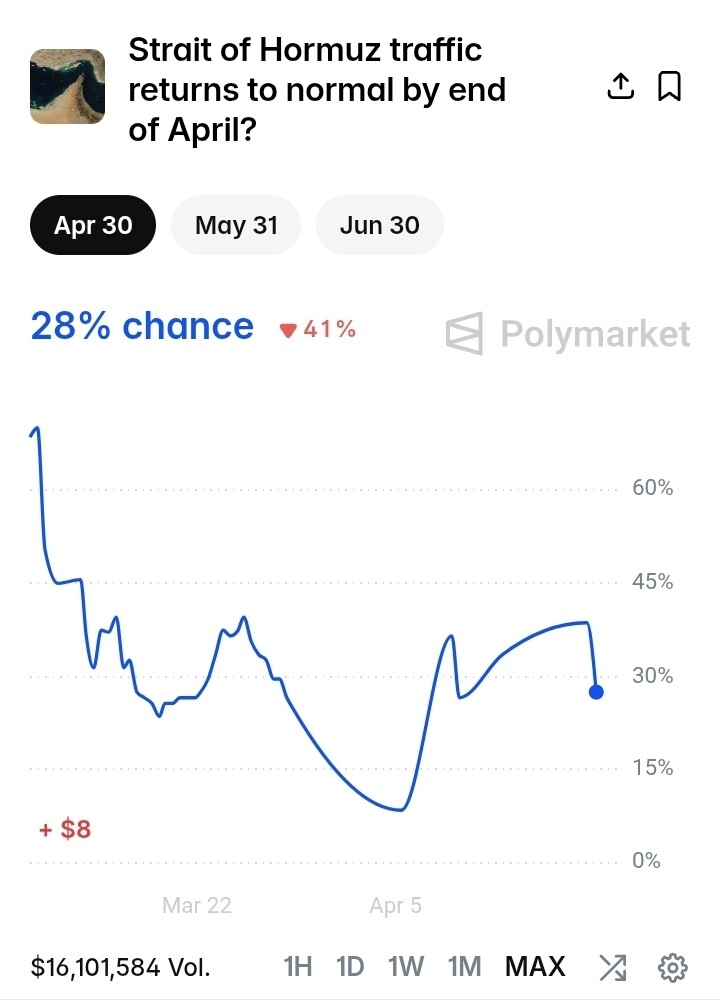Click the shuffle compare arrows icon
Screen dimensions: 720x1003
coord(612,967)
